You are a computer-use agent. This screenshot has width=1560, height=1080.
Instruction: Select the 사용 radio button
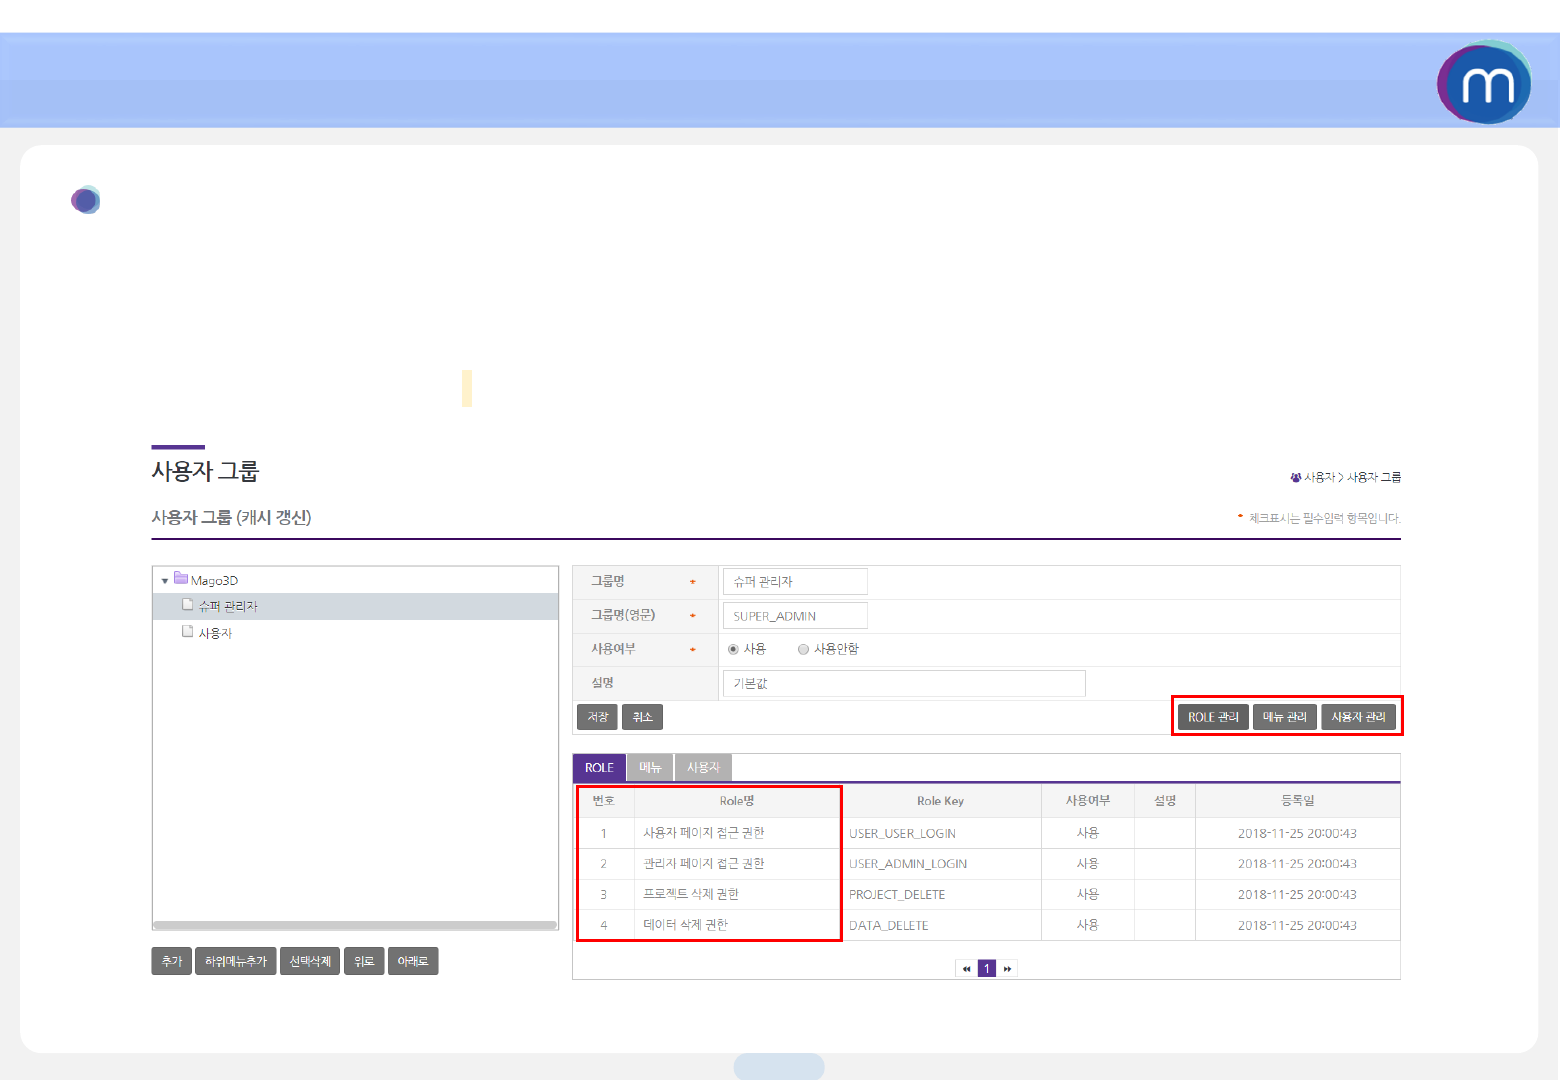click(x=733, y=649)
